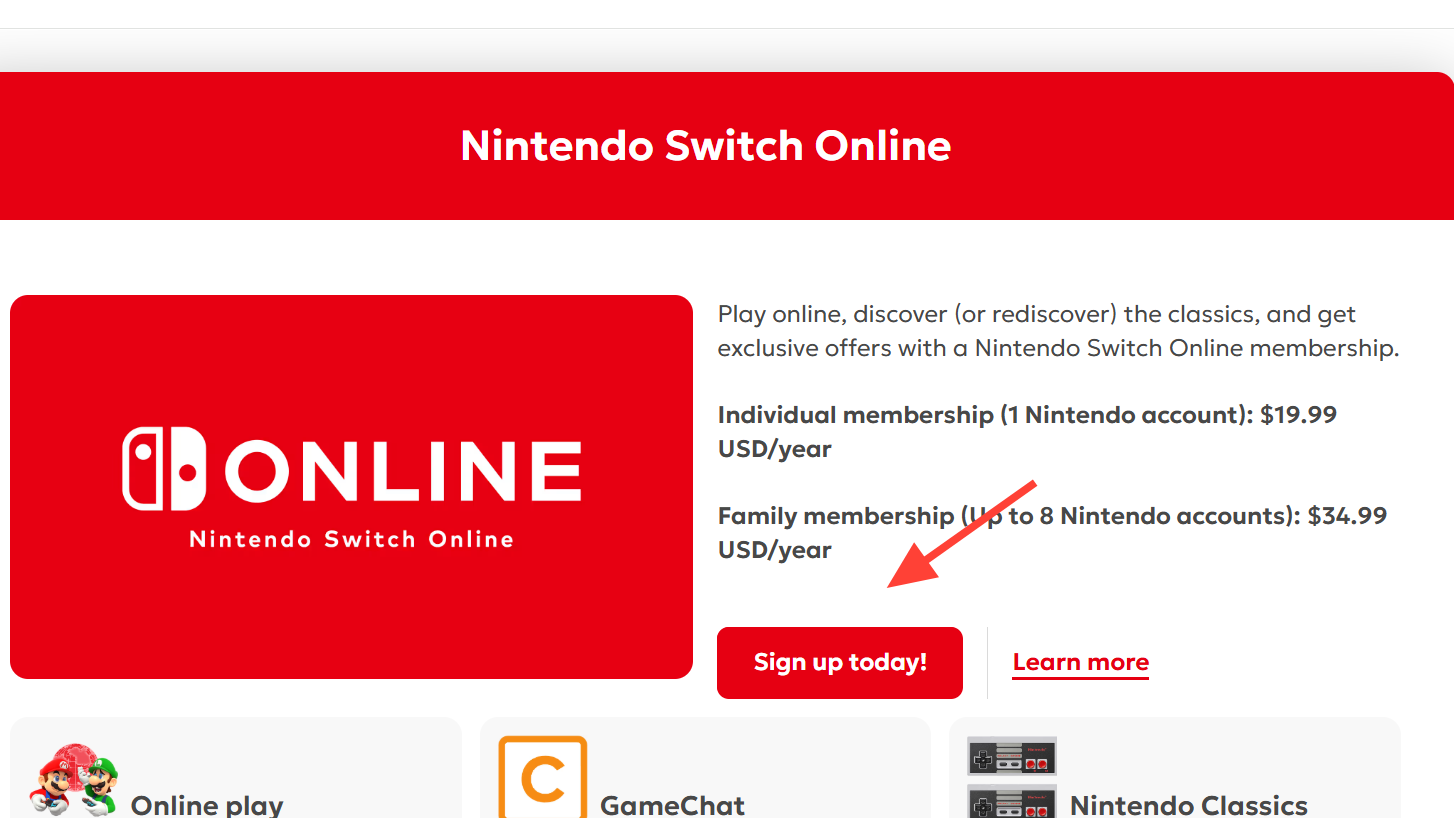Click the Sign up today! button
Viewport: 1454px width, 818px height.
click(x=840, y=662)
